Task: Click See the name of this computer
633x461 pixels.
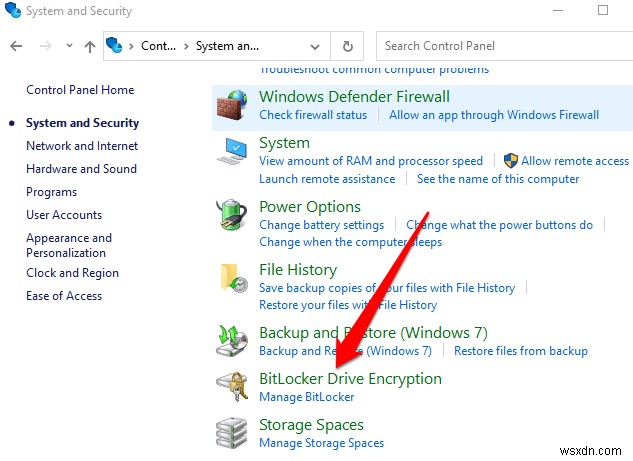Action: 498,179
